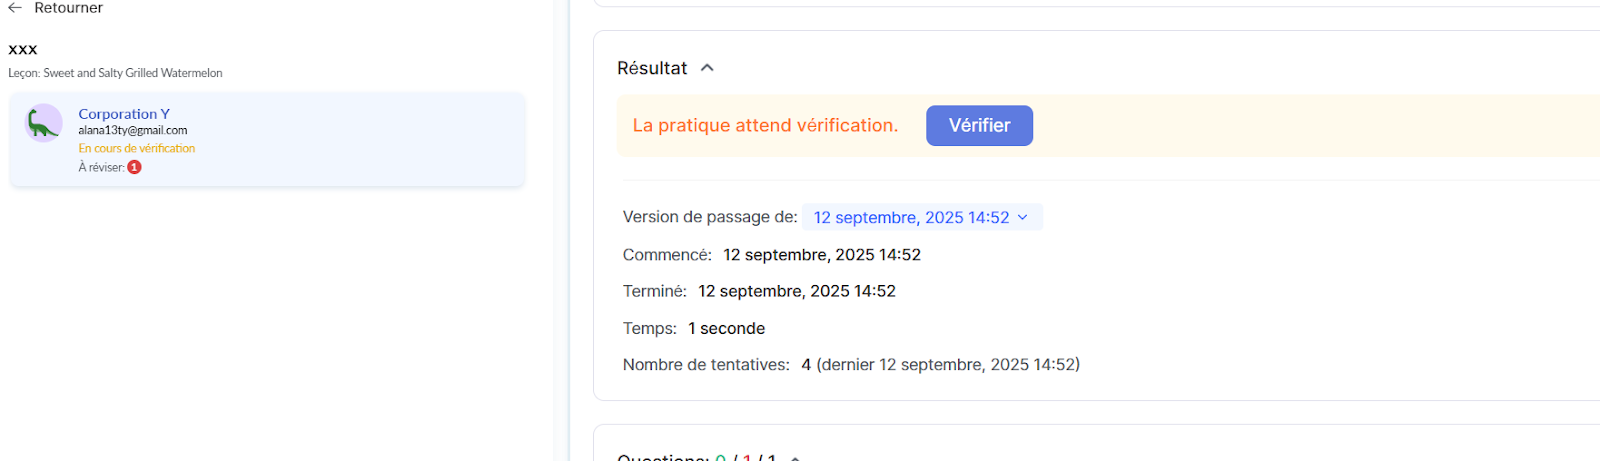The image size is (1600, 461).
Task: Click the Terminé date value
Action: [796, 291]
